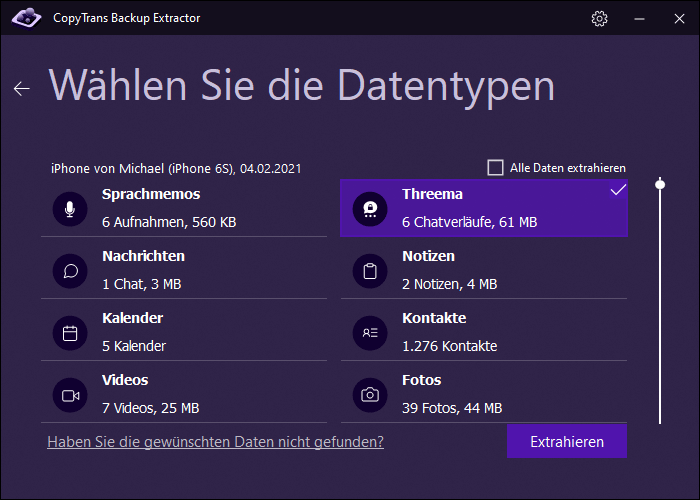This screenshot has height=500, width=700.
Task: Close the CopyTrans Backup Extractor window
Action: pos(679,18)
